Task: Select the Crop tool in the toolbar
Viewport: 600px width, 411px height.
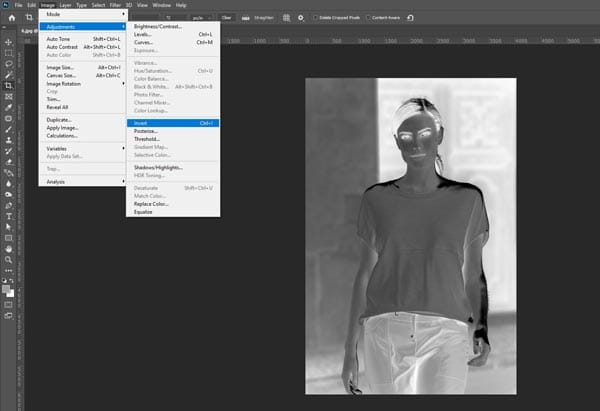Action: pos(8,86)
